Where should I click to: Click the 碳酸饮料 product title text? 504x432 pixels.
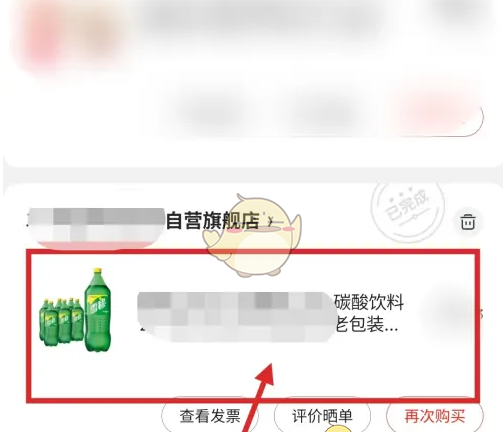369,302
